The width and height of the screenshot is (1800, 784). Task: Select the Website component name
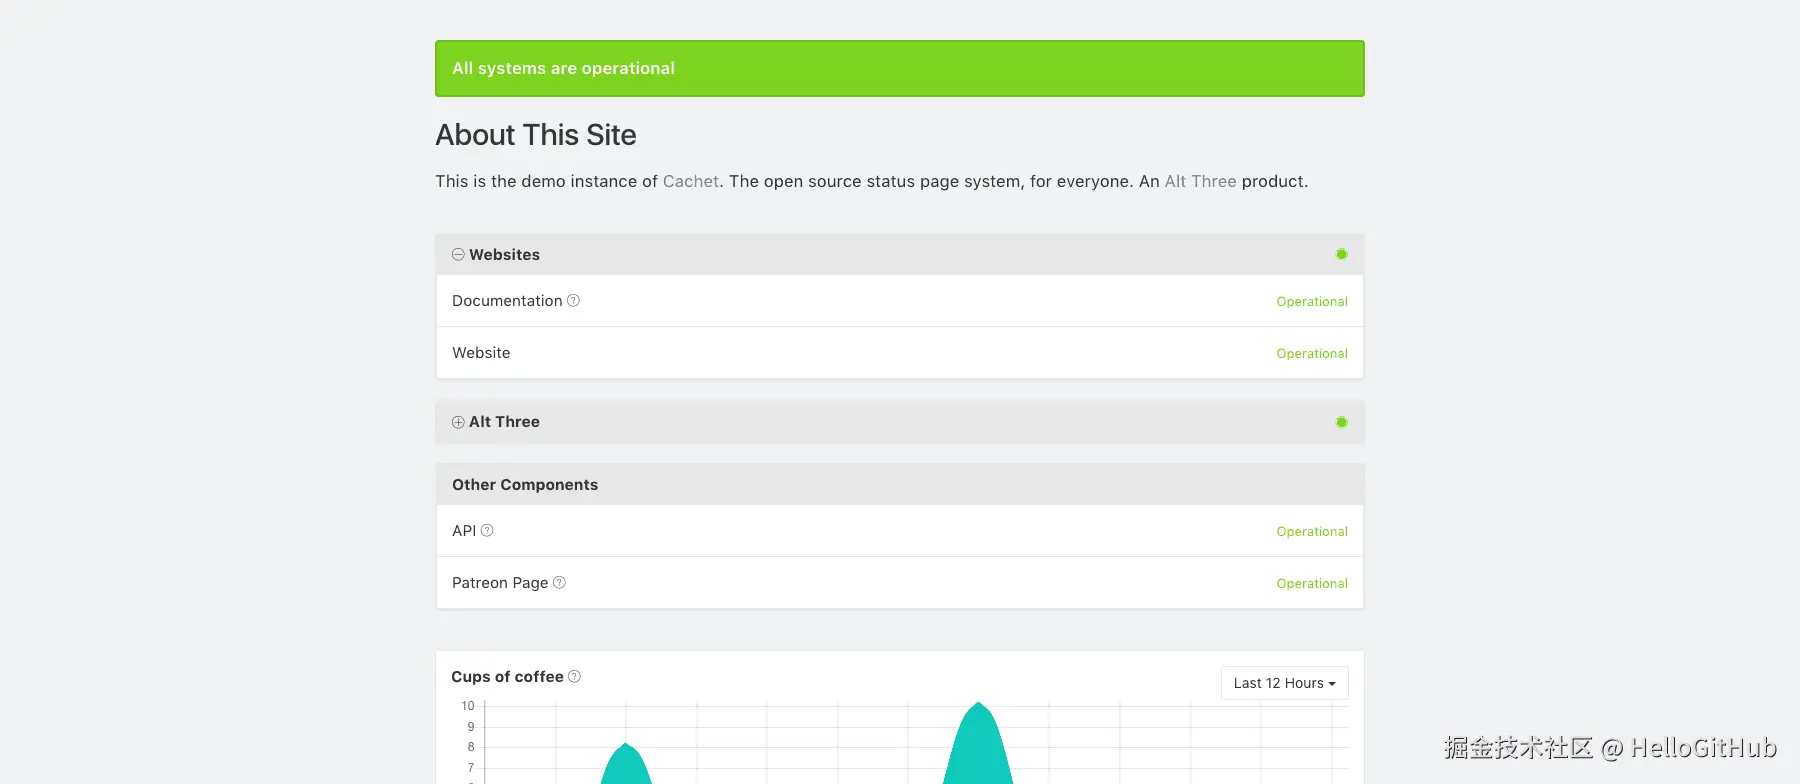[481, 353]
